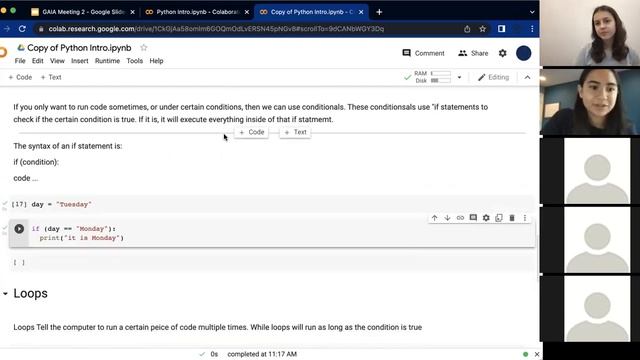Image resolution: width=640 pixels, height=360 pixels.
Task: Switch to Python Intro.ipynb tab
Action: pos(196,12)
